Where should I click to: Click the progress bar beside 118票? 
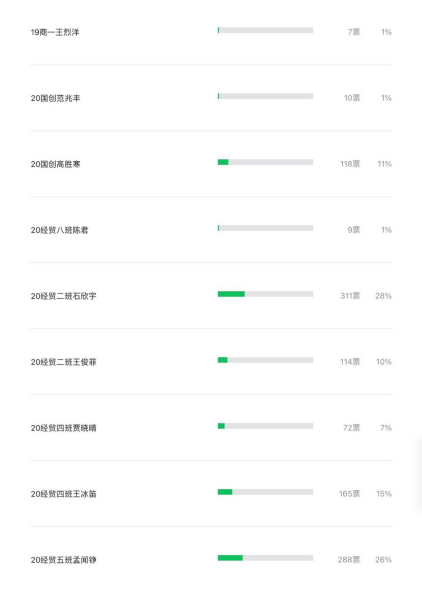[x=265, y=162]
